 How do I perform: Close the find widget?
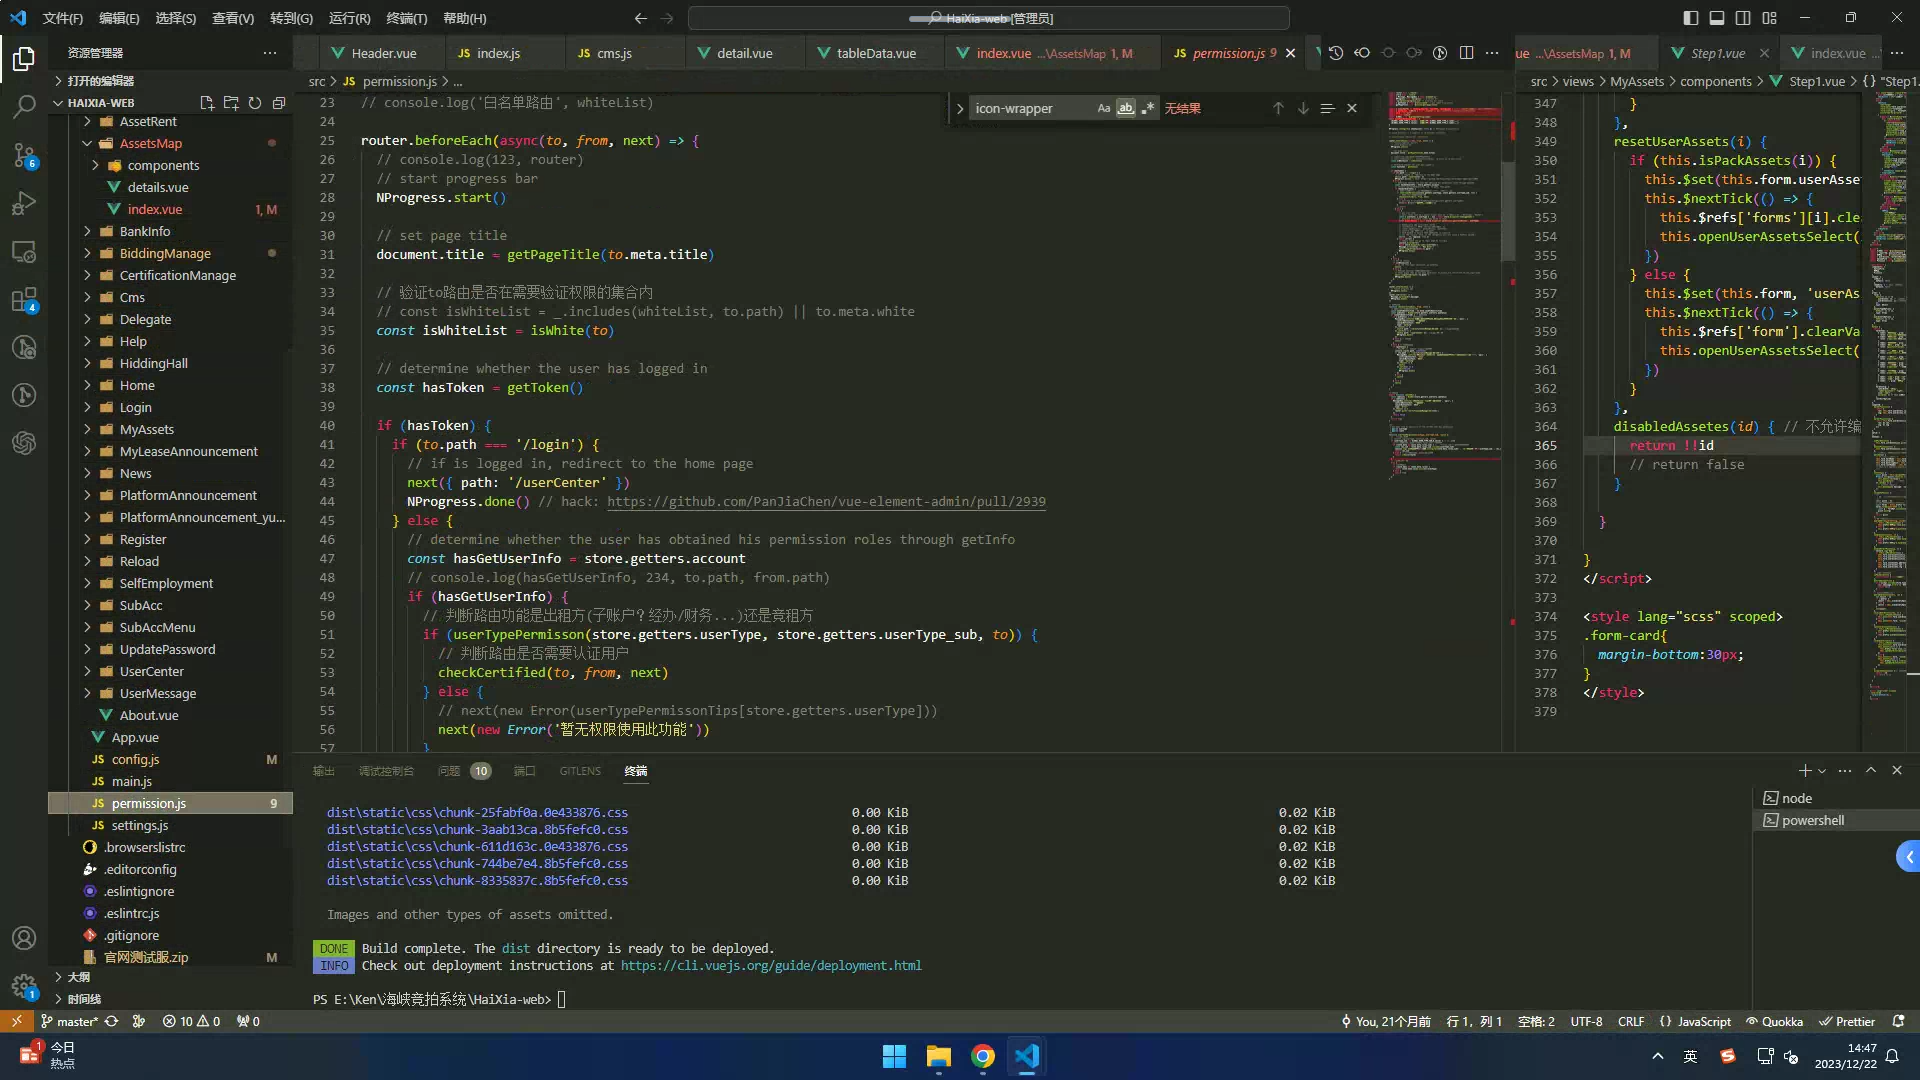(1352, 108)
